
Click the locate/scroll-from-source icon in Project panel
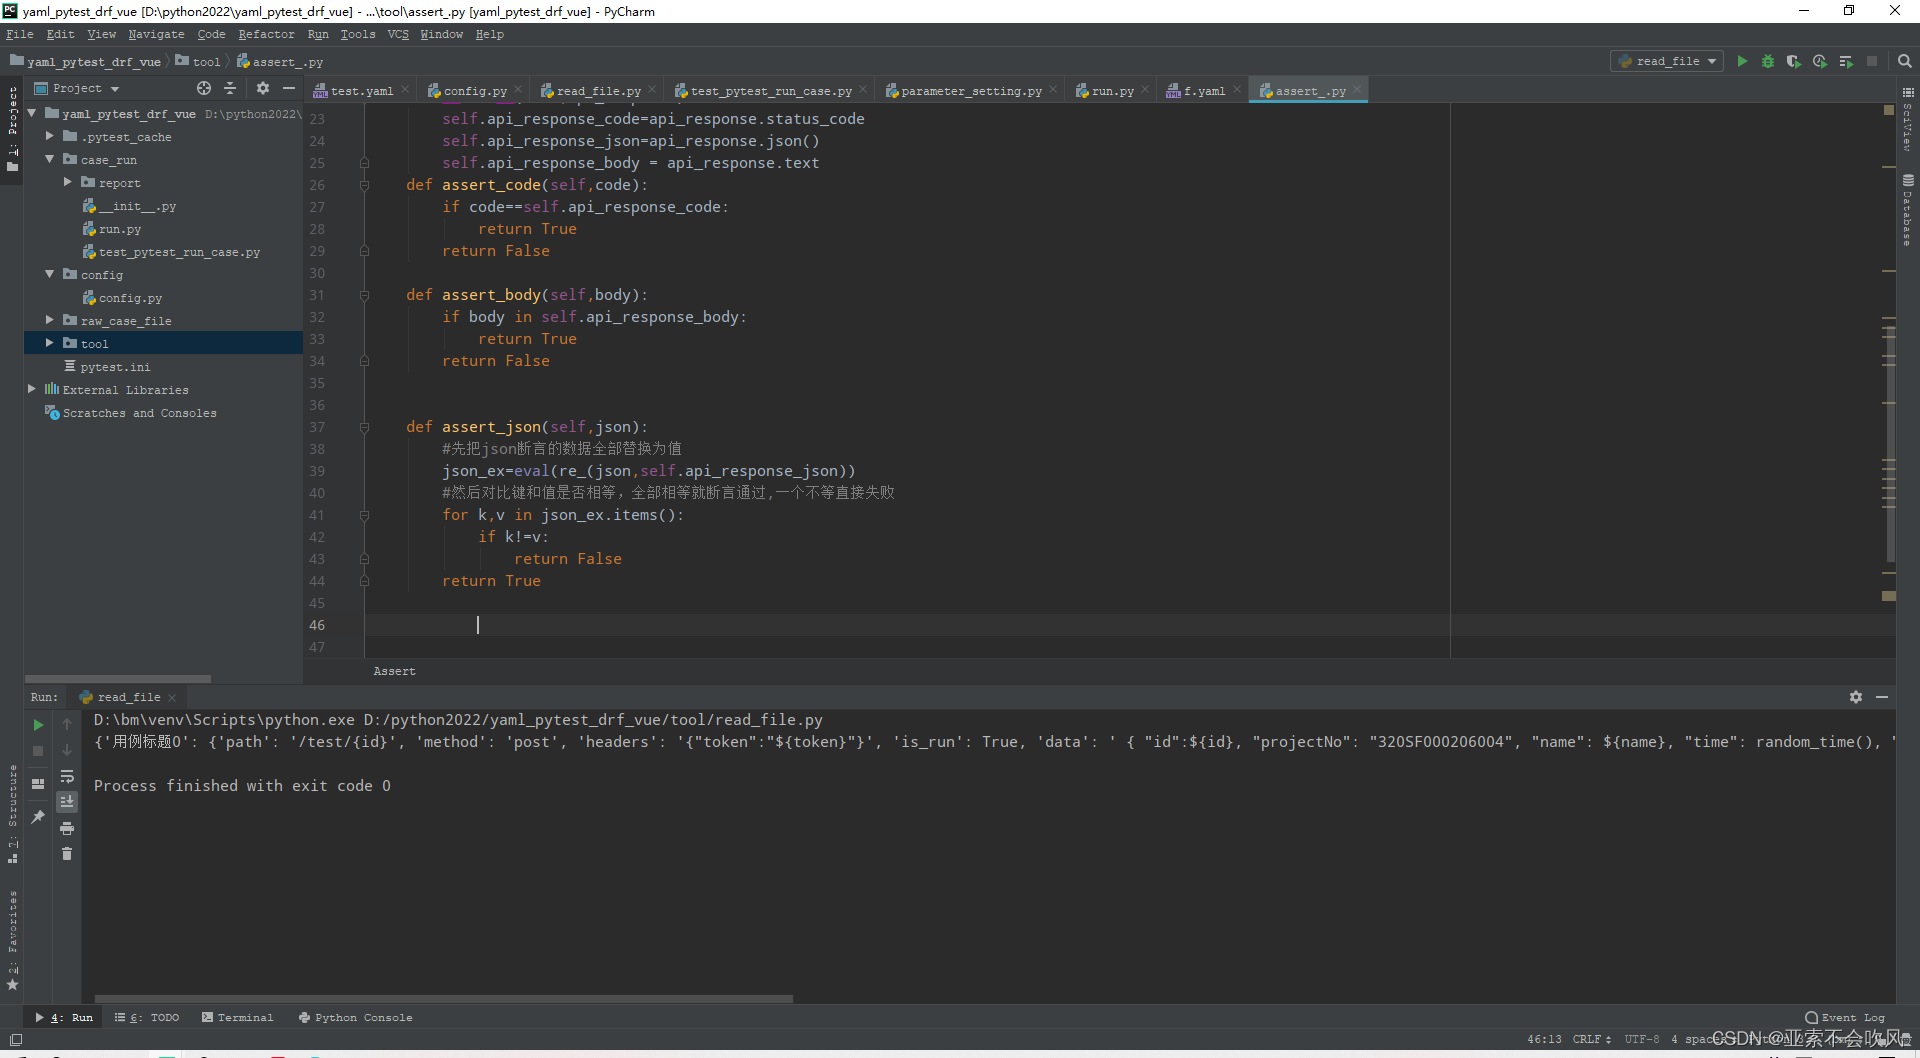tap(204, 88)
